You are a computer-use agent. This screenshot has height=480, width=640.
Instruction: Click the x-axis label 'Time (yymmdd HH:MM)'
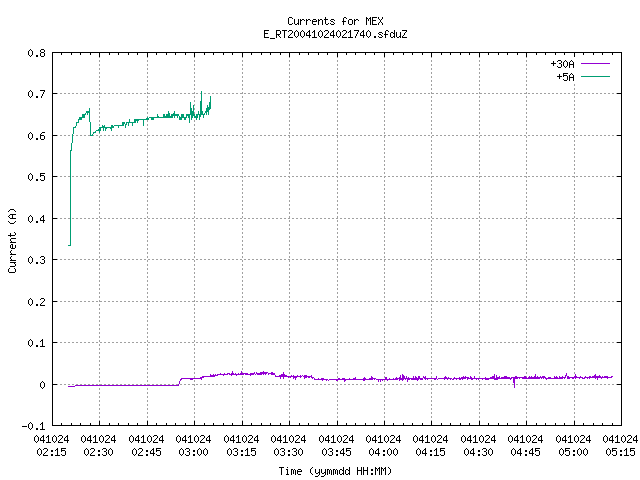[x=335, y=471]
